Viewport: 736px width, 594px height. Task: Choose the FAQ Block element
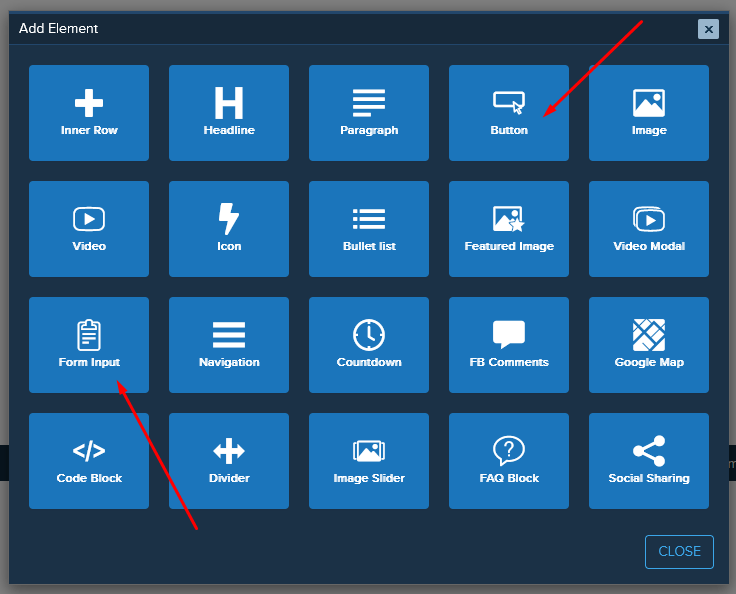tap(509, 461)
